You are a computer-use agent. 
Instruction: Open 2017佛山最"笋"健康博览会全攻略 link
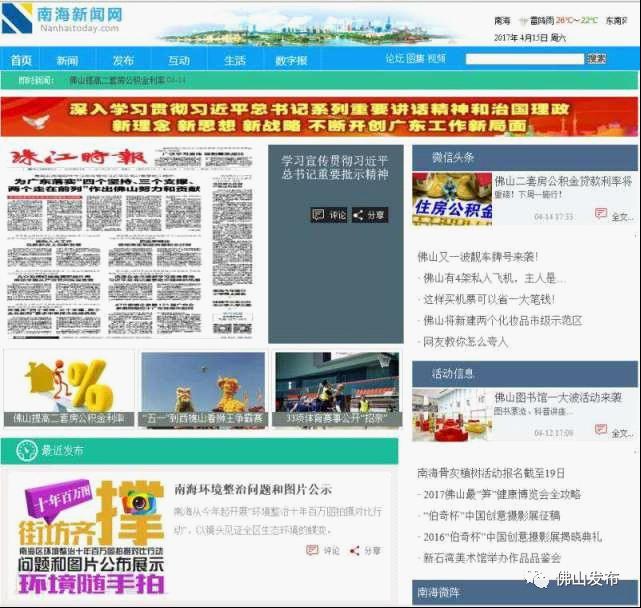click(500, 494)
